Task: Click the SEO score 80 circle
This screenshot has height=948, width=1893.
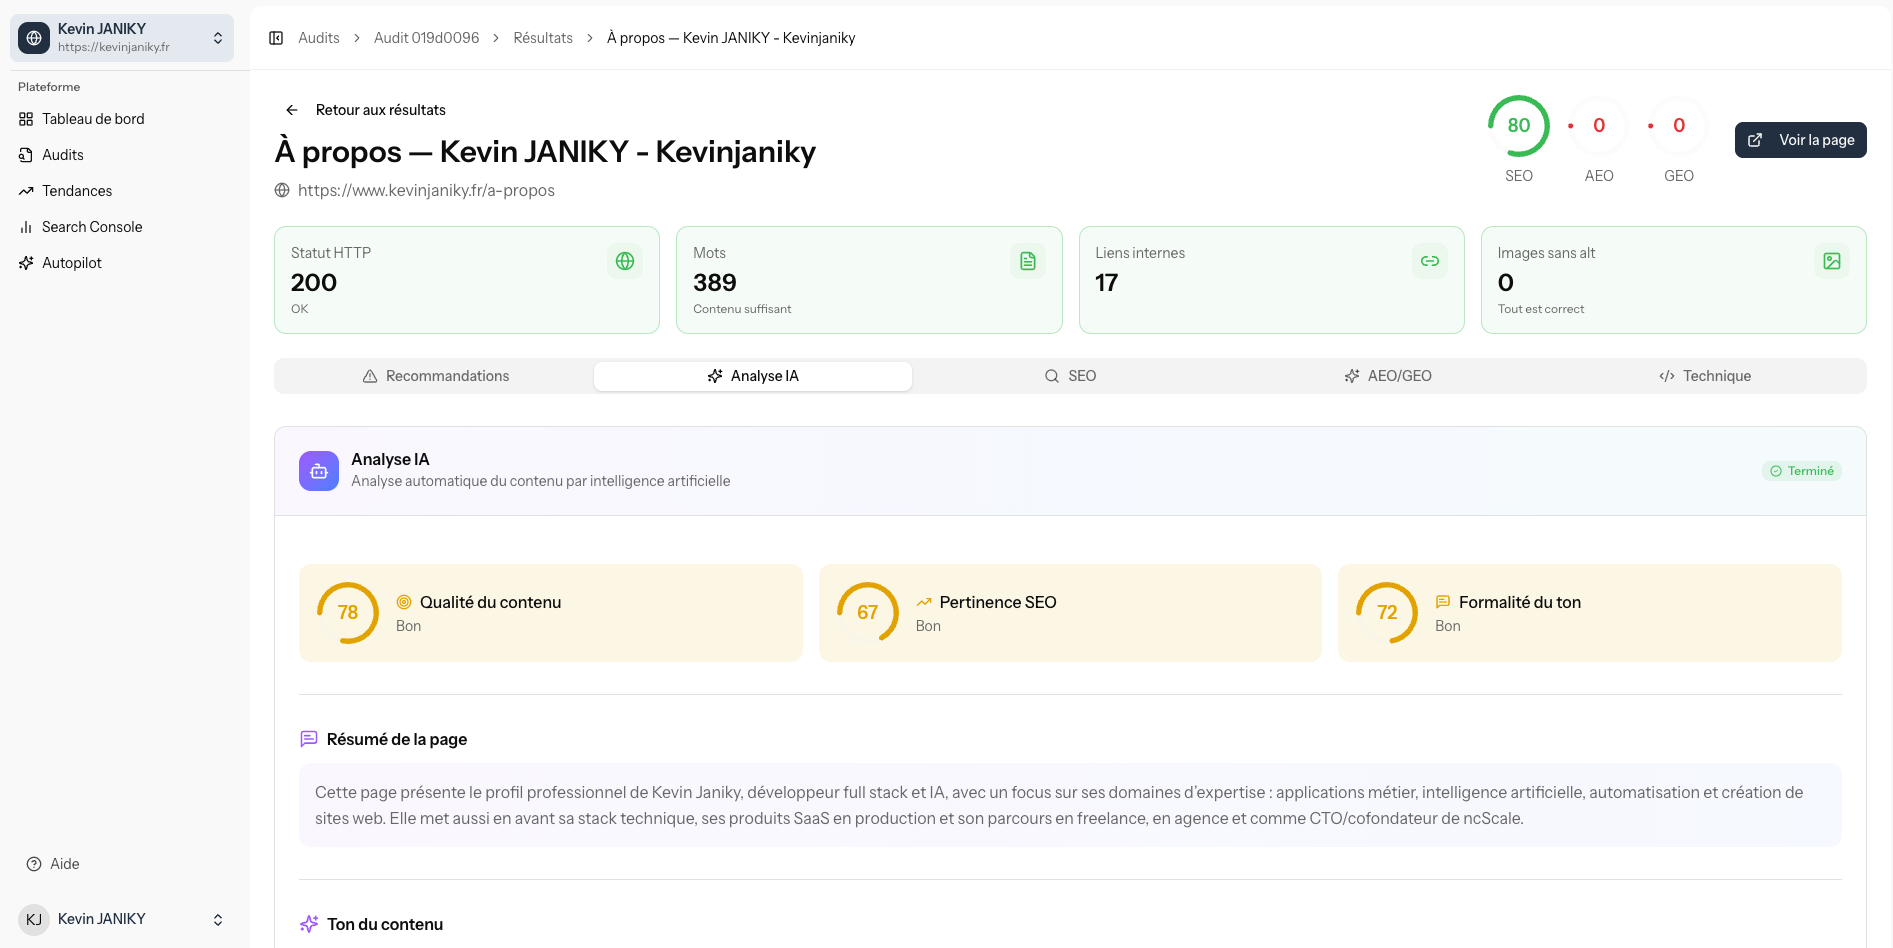Action: tap(1518, 125)
